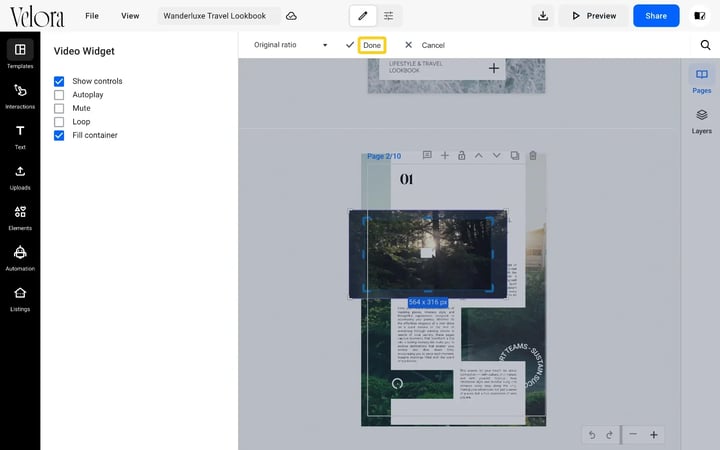Screen dimensions: 720x450
Task: Open the Templates panel
Action: pyautogui.click(x=20, y=54)
